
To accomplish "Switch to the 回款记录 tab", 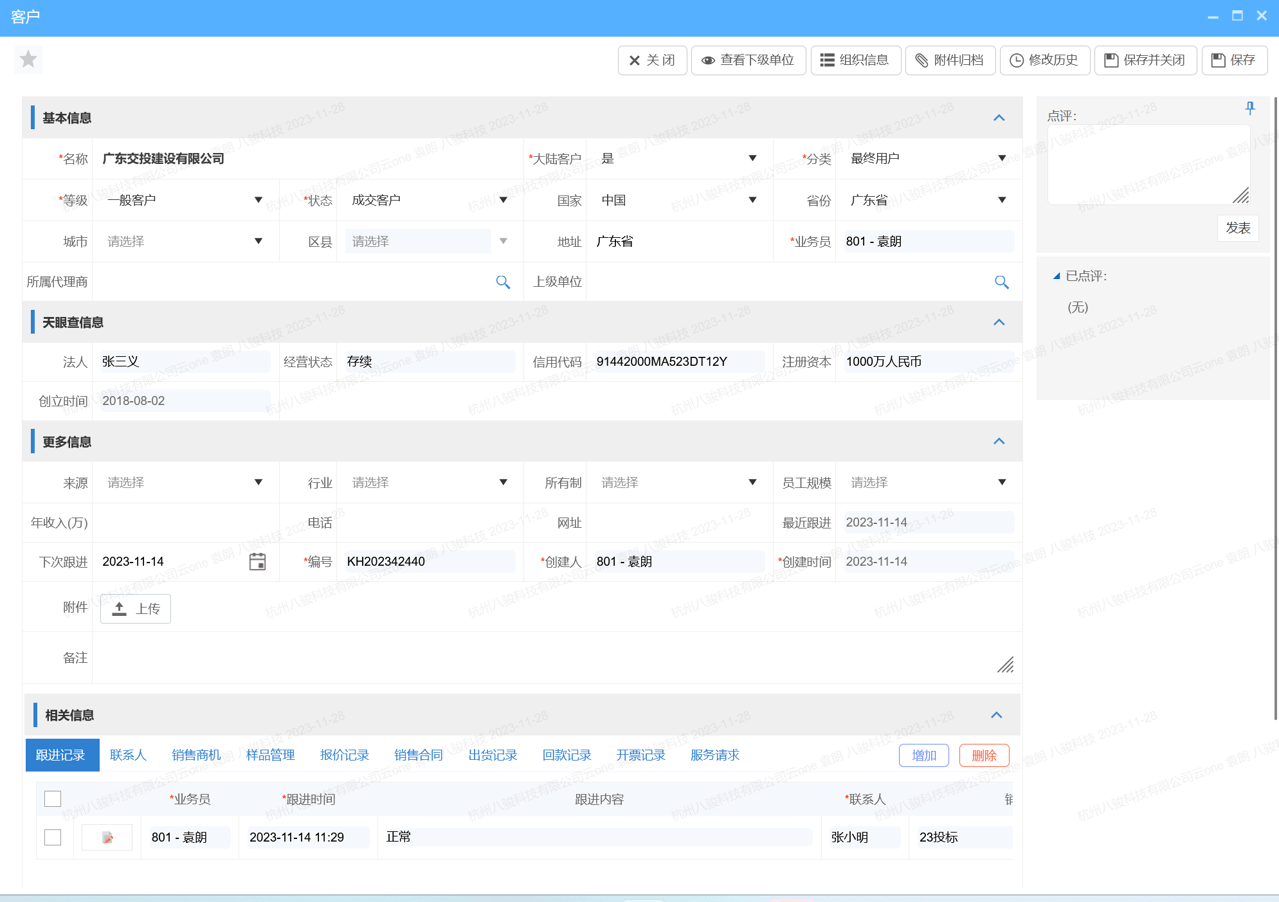I will click(x=566, y=755).
